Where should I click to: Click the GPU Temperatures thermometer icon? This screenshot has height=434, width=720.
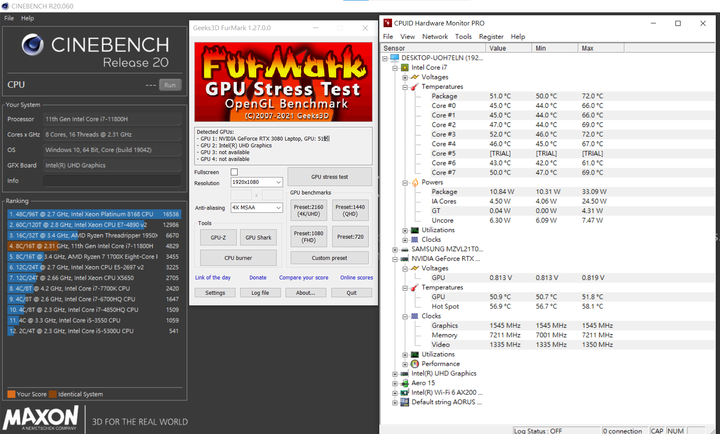415,287
